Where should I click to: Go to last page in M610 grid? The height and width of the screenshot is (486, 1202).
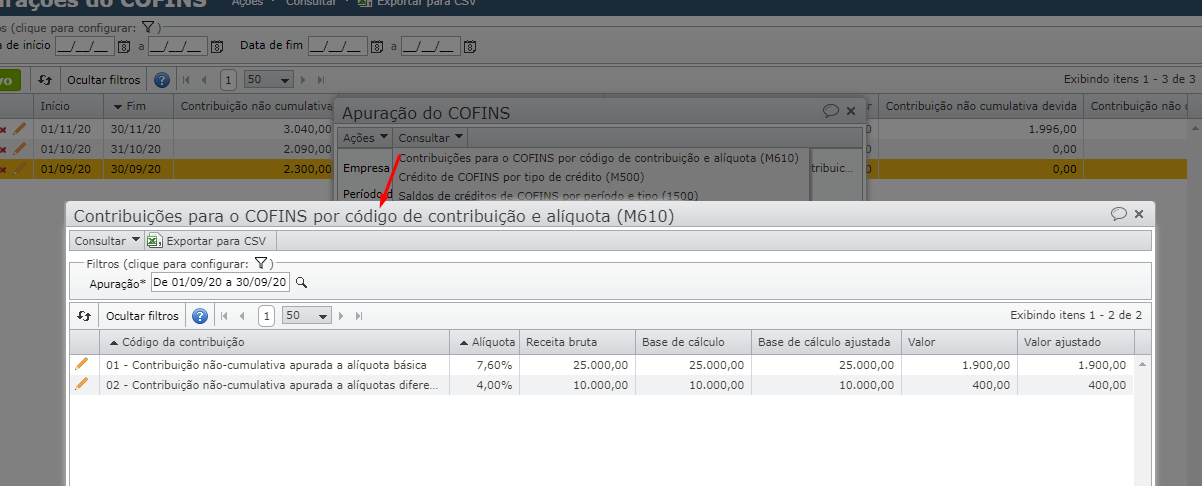coord(359,316)
